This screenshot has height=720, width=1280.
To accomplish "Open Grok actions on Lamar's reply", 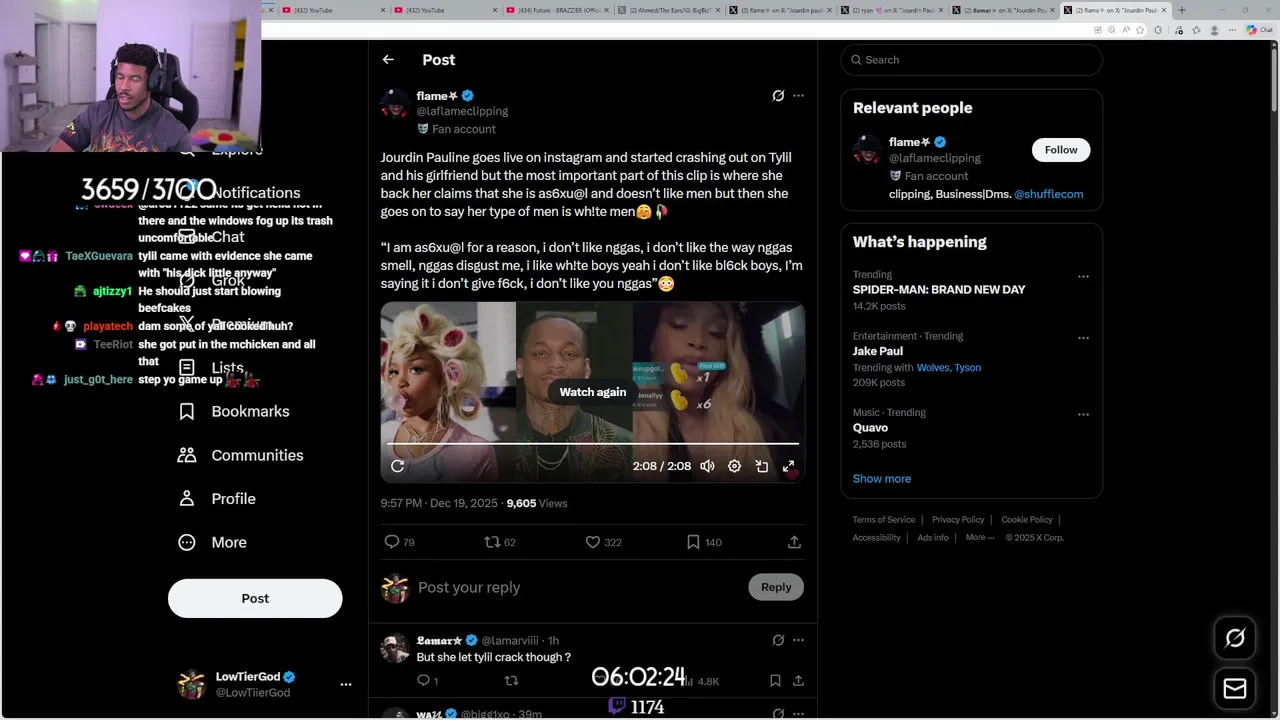I will click(778, 640).
